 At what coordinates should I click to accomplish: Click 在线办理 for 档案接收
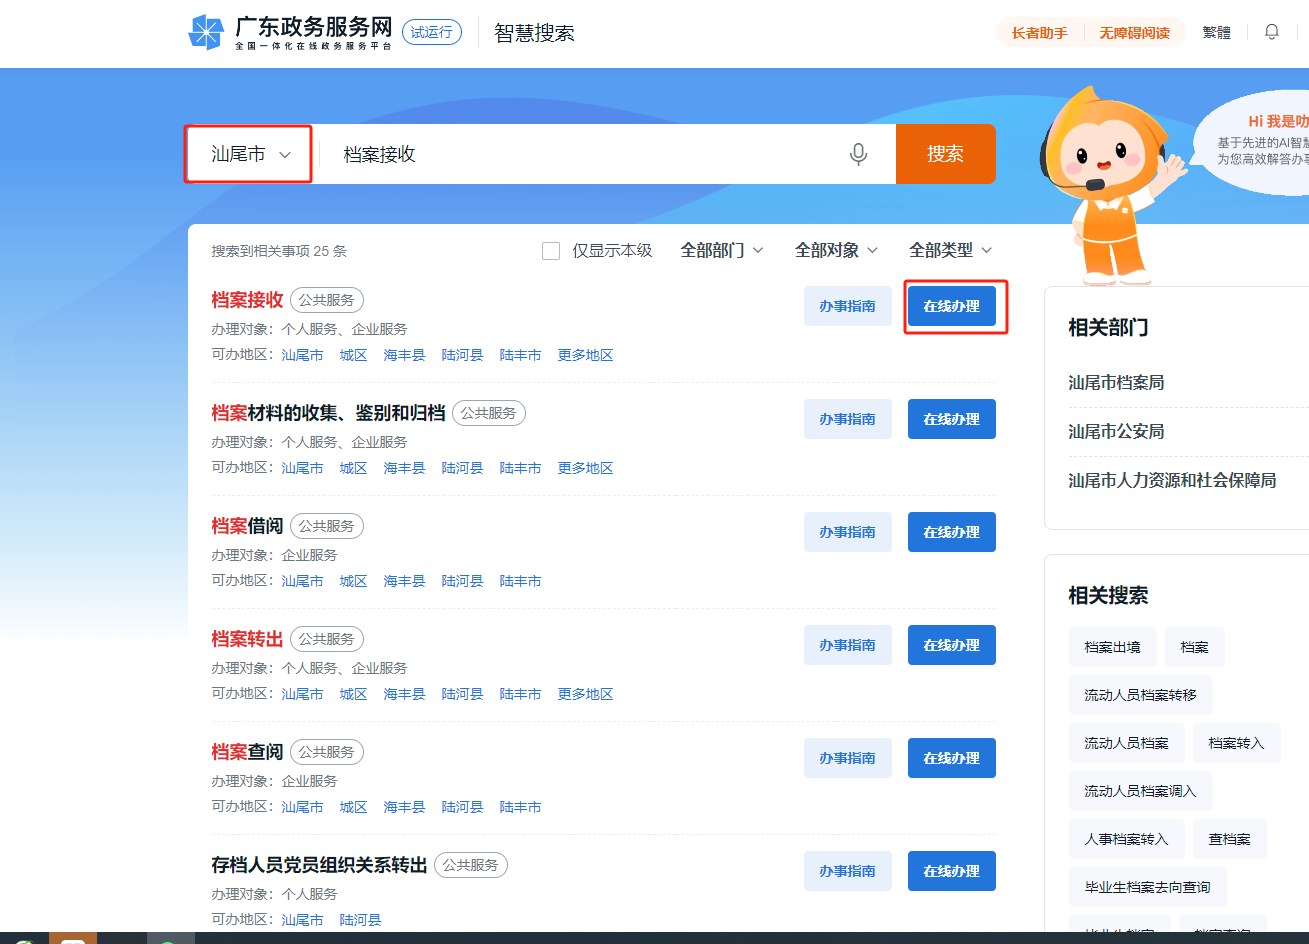tap(951, 306)
